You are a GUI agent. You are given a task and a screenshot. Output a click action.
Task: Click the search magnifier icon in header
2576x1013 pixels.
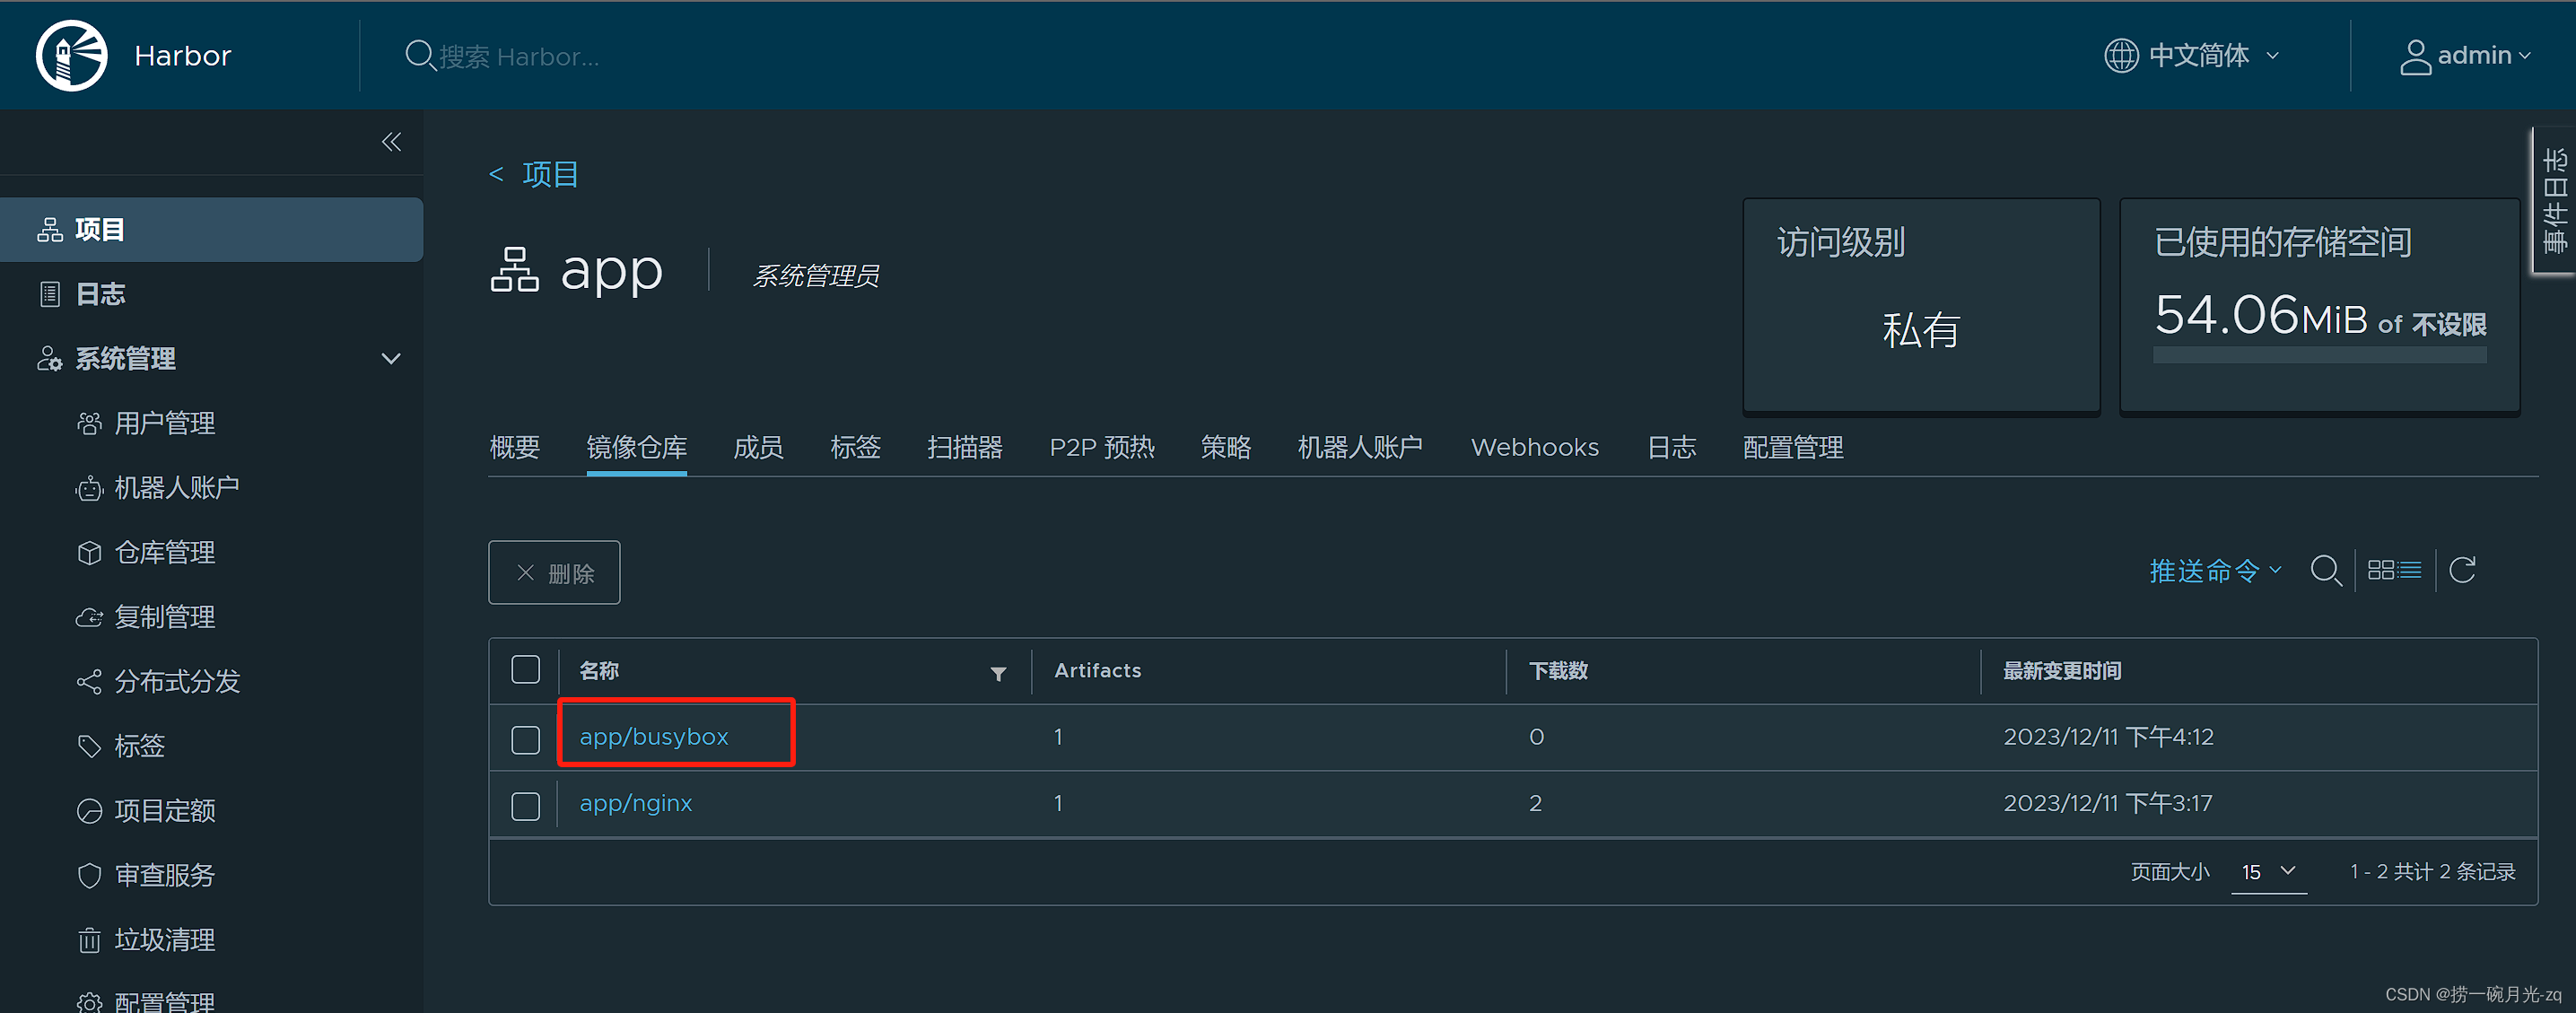click(x=419, y=55)
